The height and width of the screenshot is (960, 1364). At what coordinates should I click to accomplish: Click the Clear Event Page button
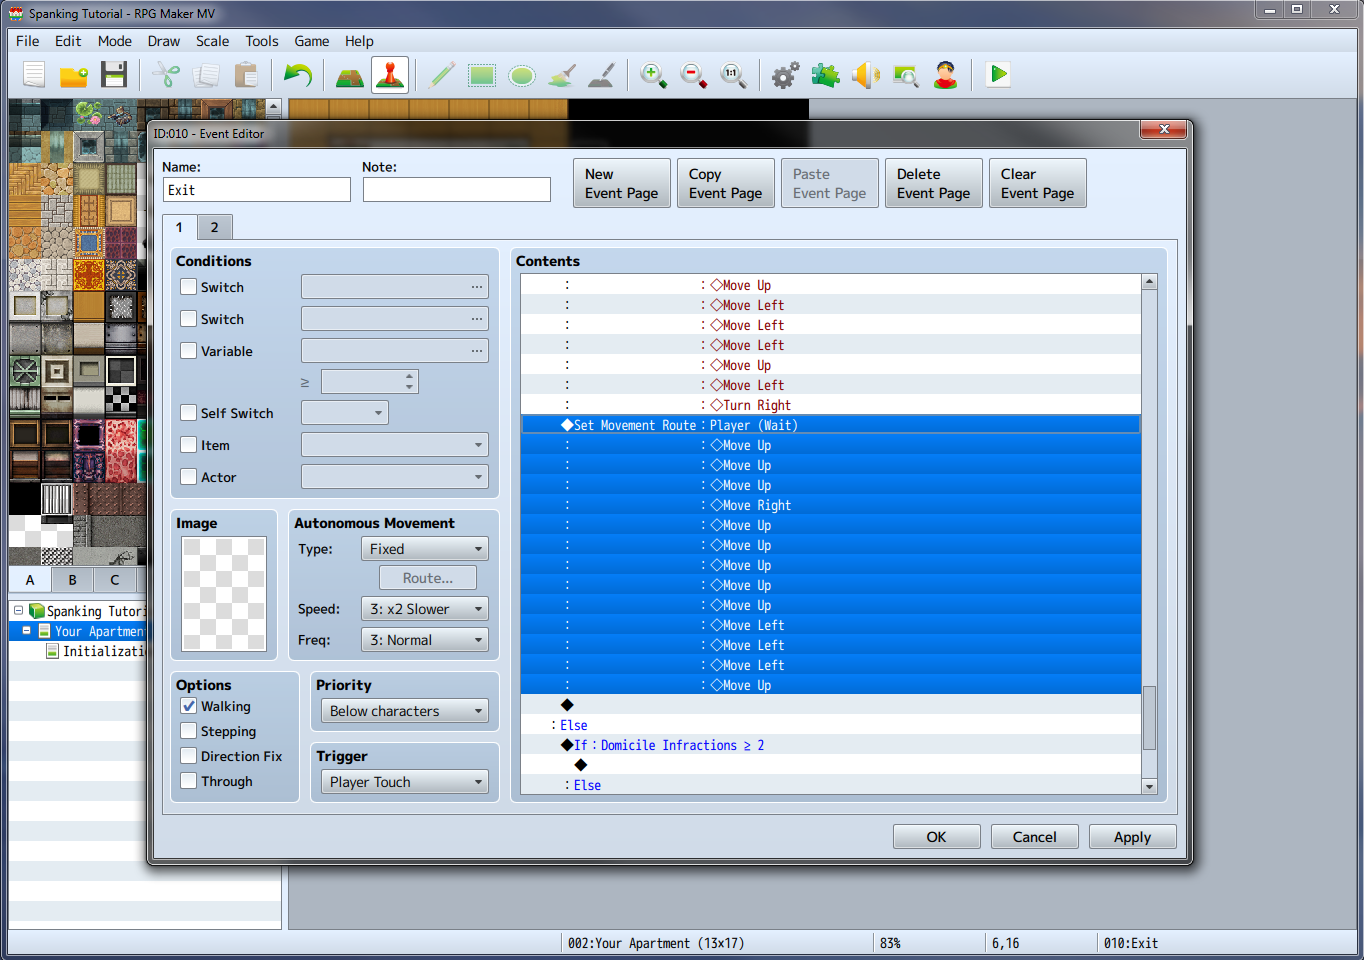1038,183
